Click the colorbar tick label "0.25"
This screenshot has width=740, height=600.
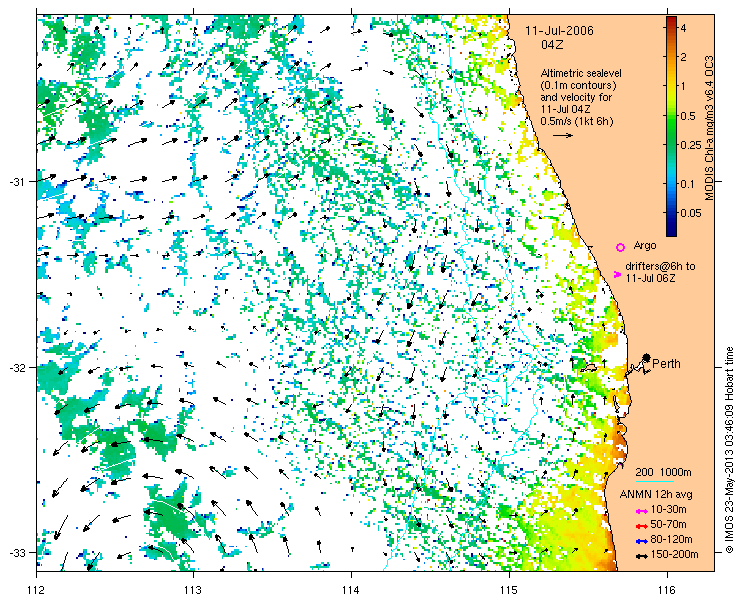pyautogui.click(x=691, y=144)
